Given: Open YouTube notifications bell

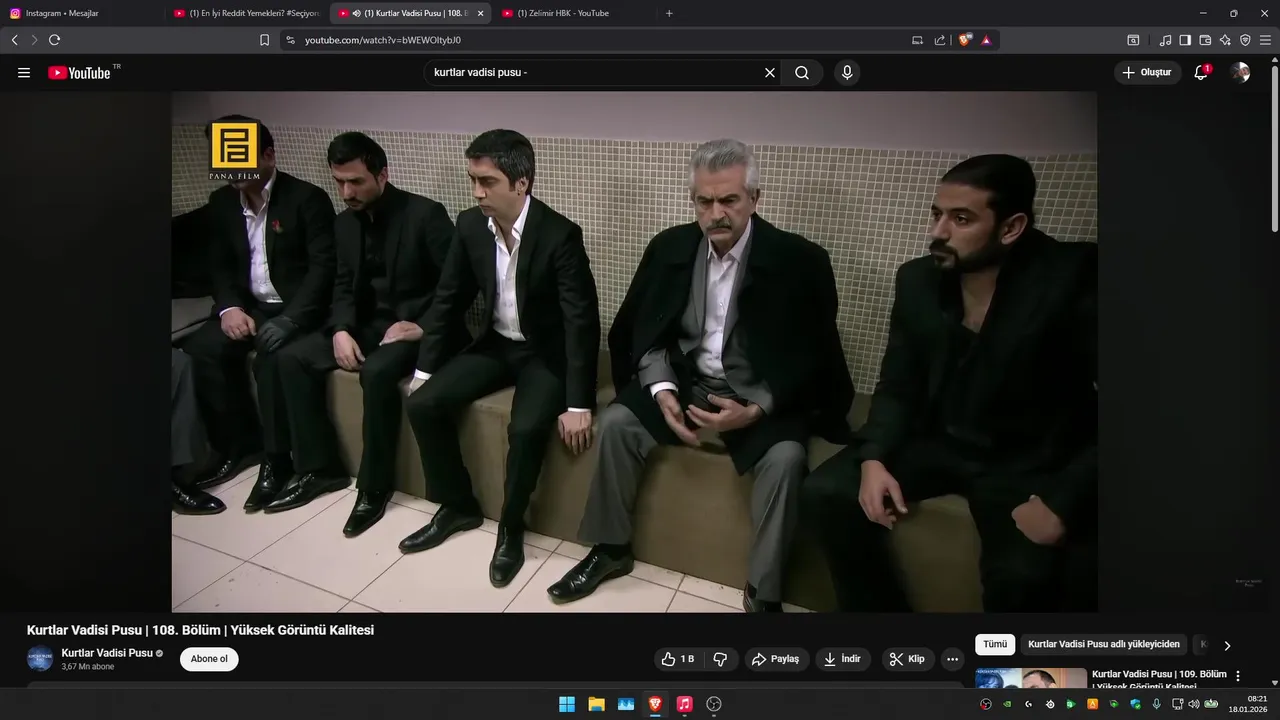Looking at the screenshot, I should tap(1201, 72).
